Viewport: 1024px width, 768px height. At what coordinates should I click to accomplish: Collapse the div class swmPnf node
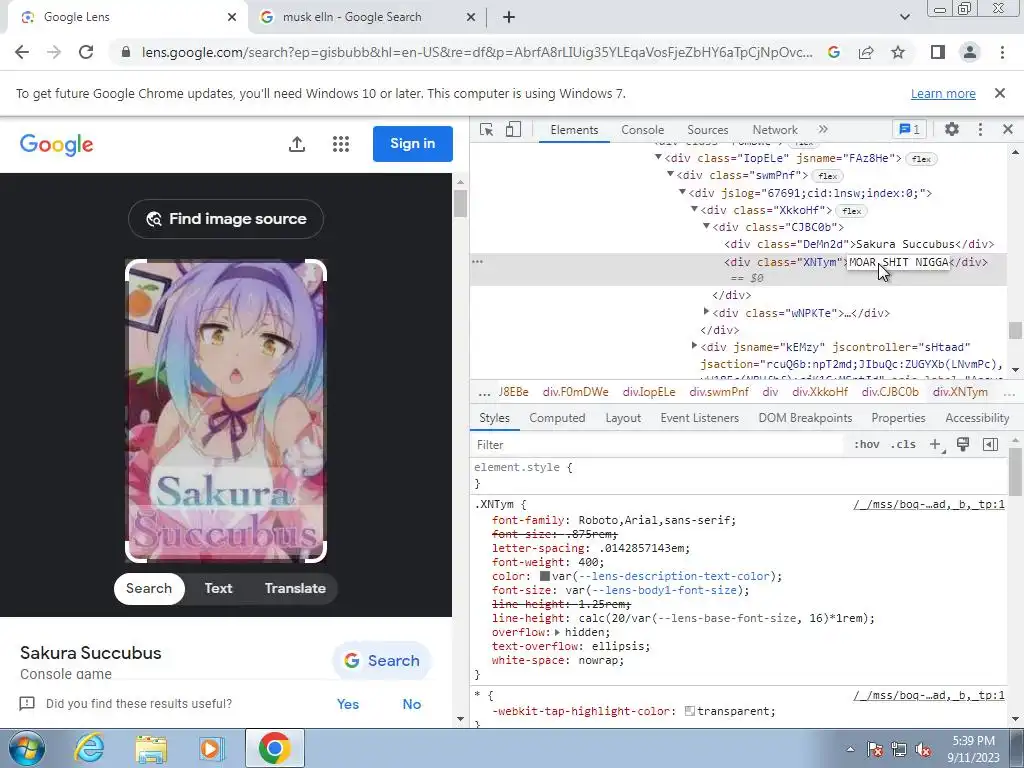[670, 174]
